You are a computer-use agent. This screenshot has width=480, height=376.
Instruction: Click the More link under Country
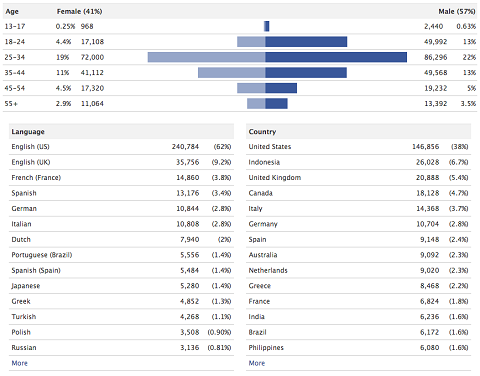tap(257, 363)
